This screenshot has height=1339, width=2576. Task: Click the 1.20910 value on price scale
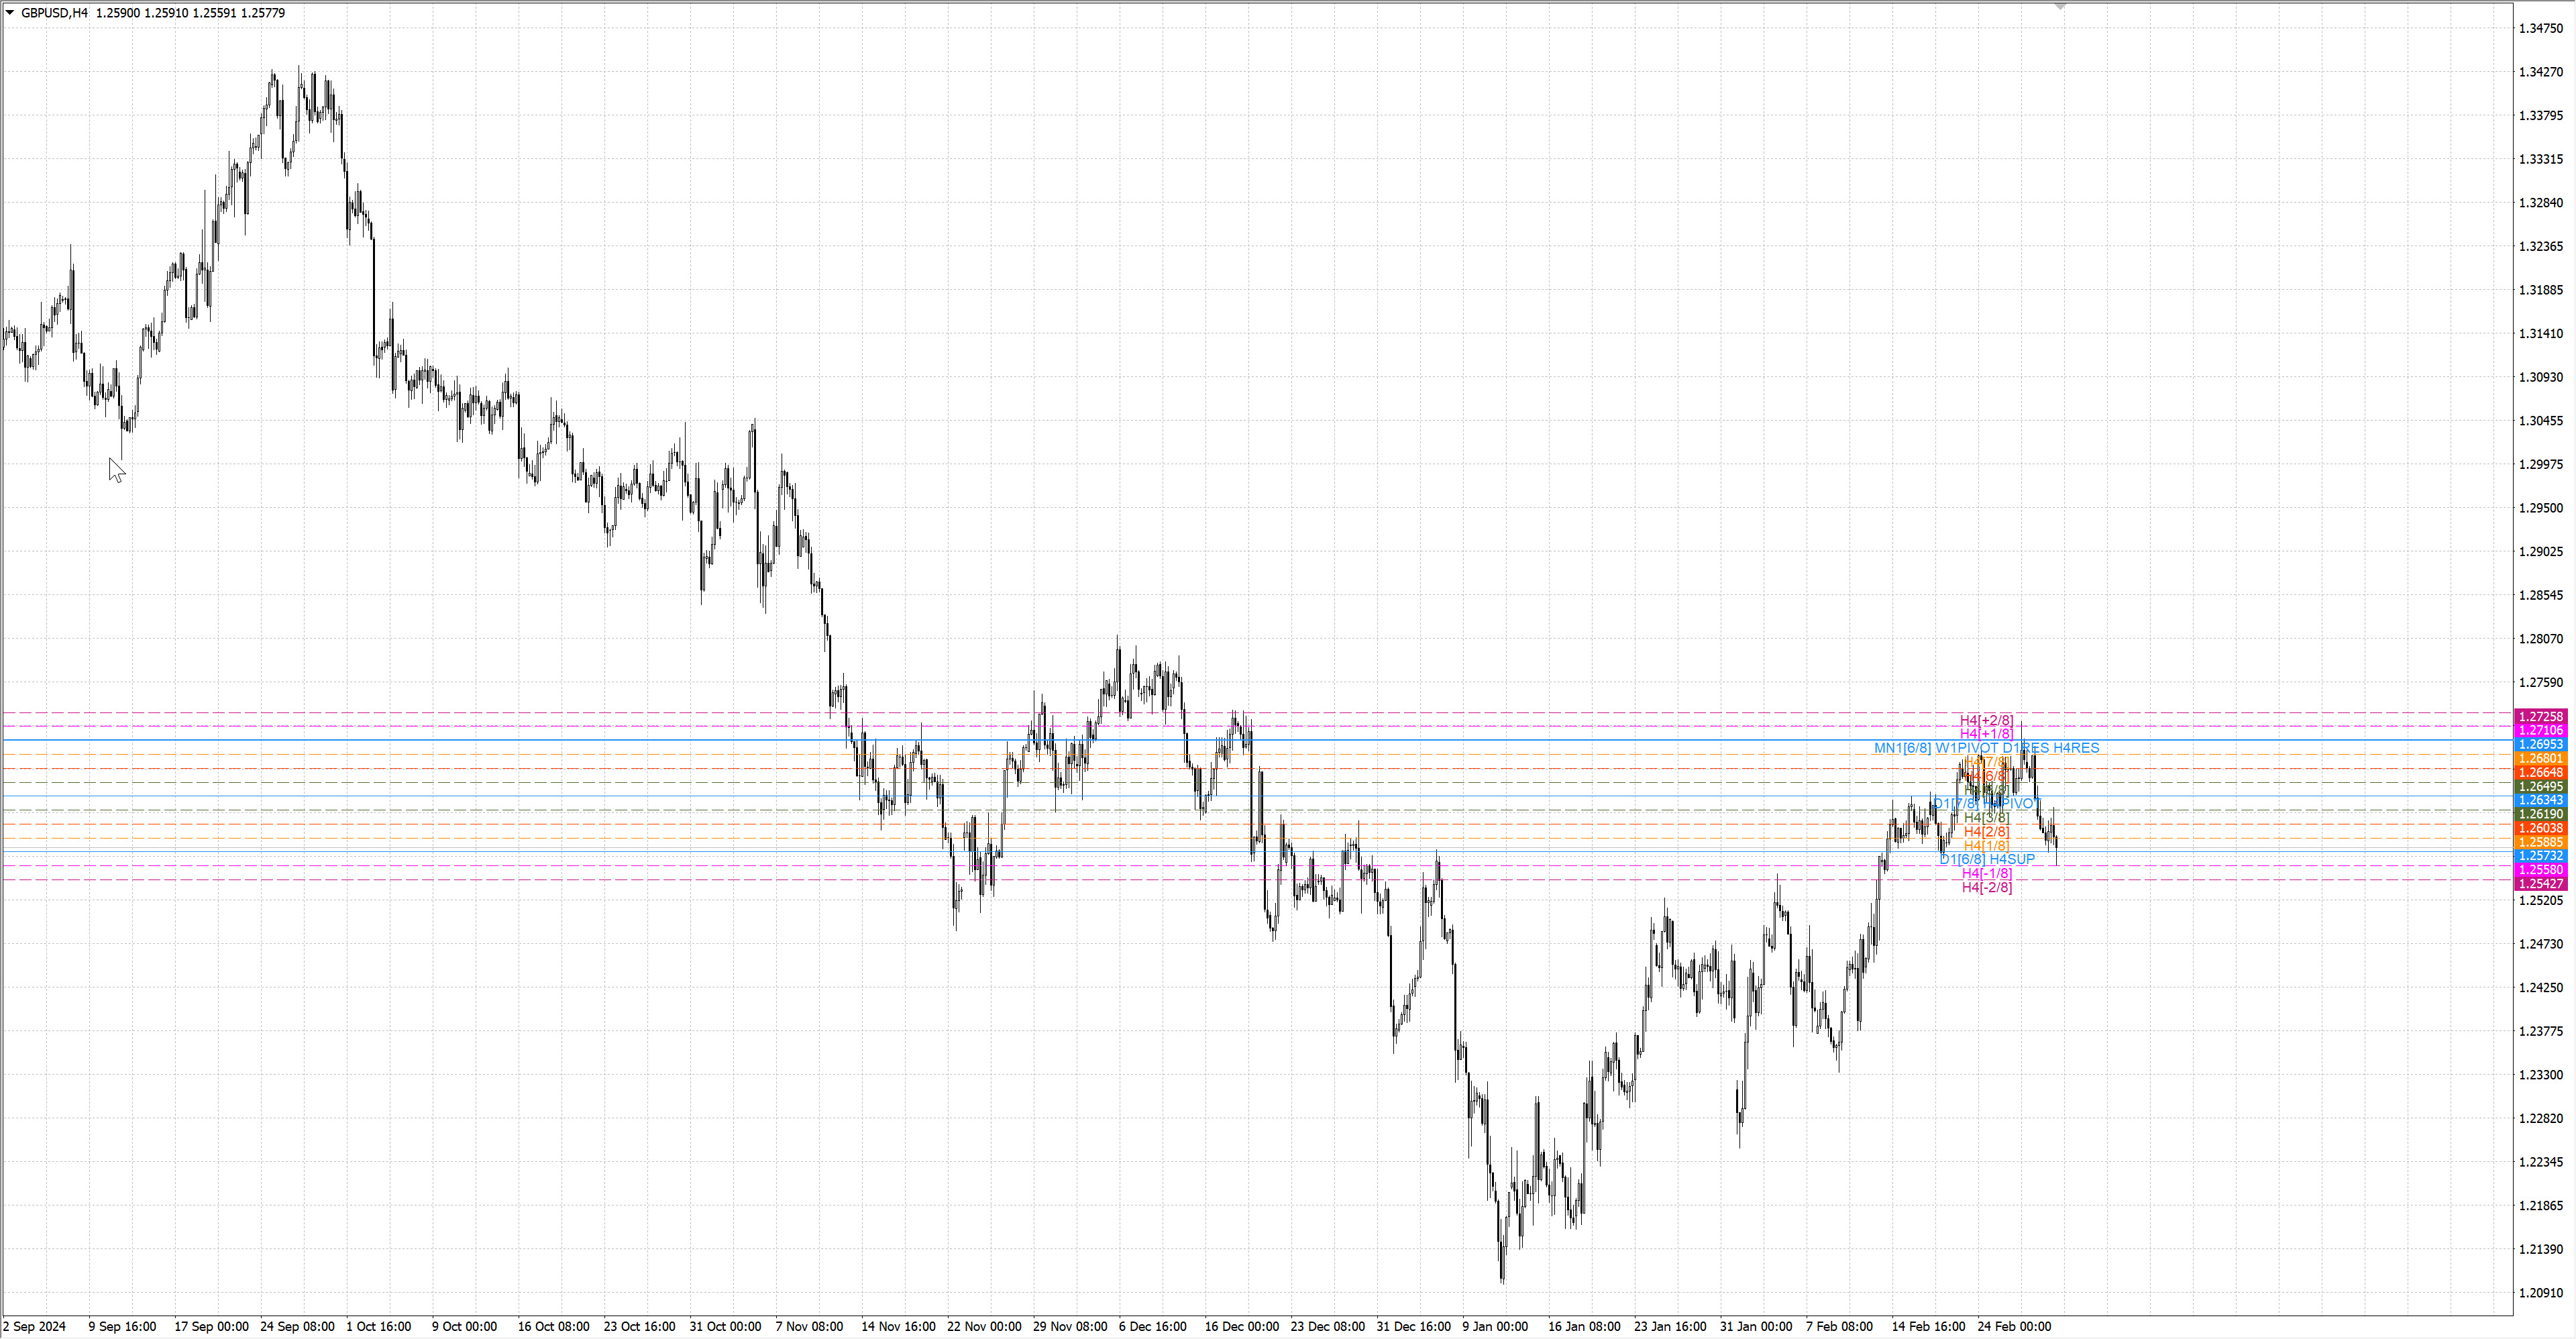point(2540,1293)
